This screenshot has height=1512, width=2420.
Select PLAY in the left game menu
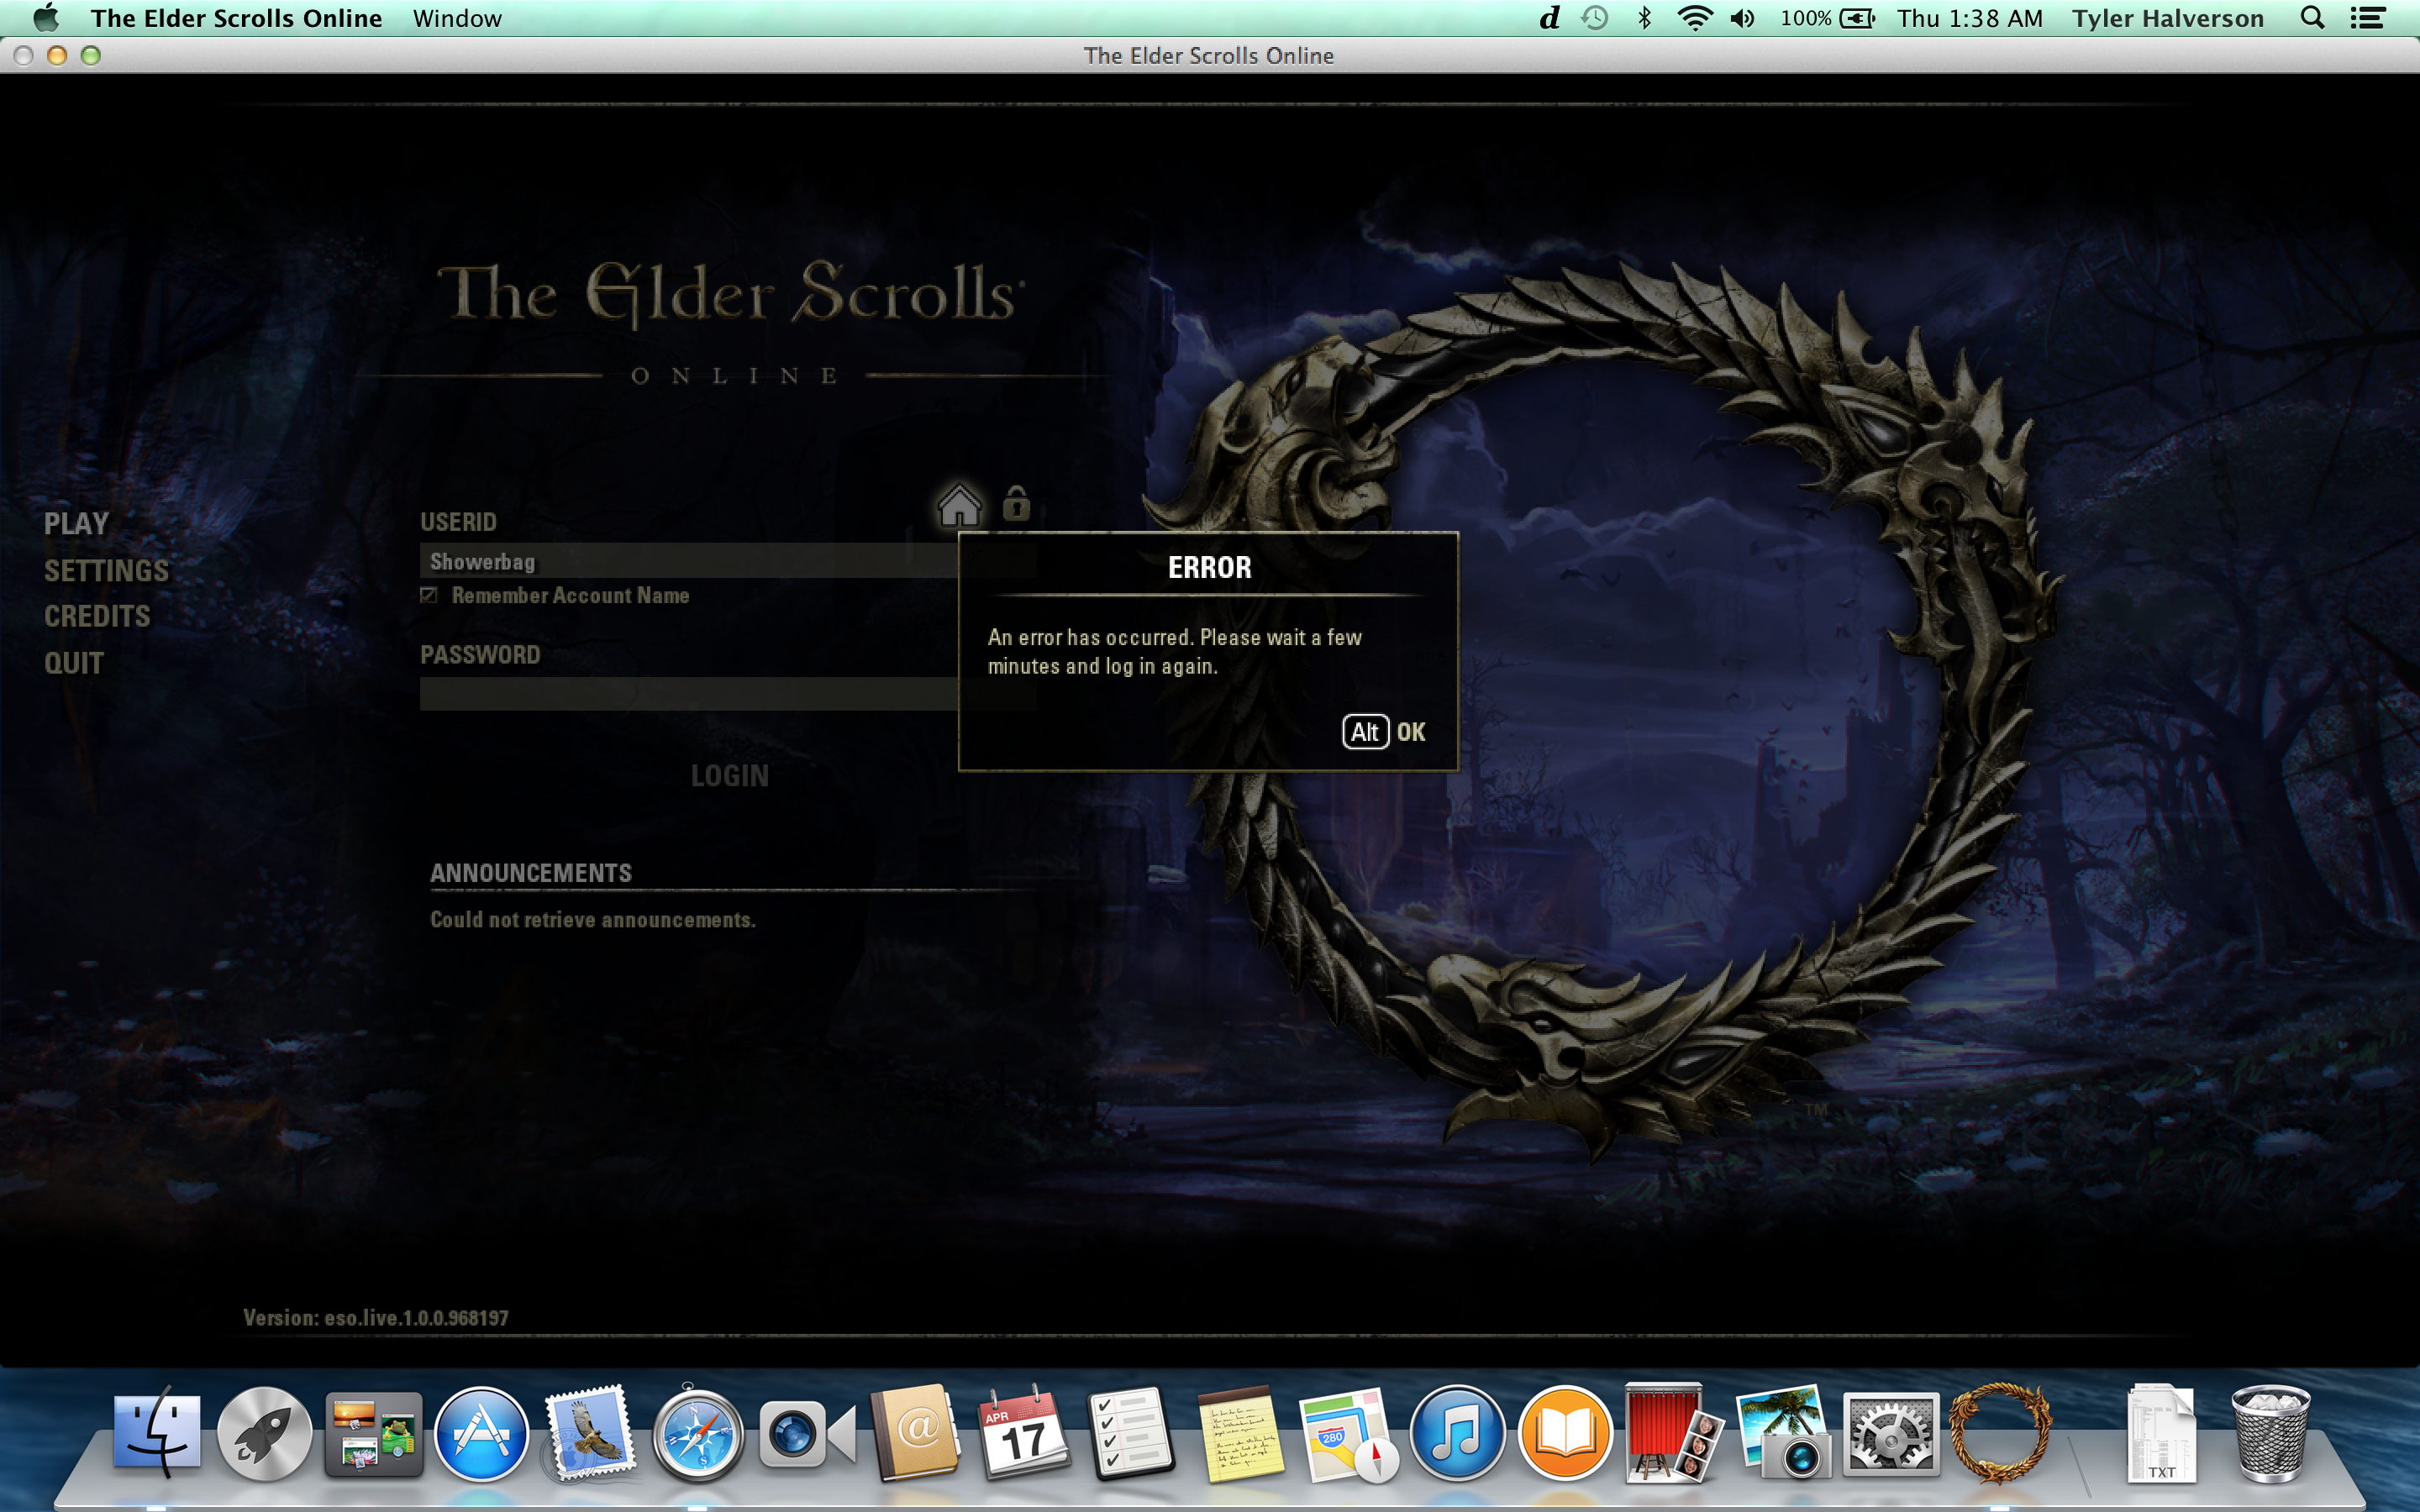click(x=76, y=523)
